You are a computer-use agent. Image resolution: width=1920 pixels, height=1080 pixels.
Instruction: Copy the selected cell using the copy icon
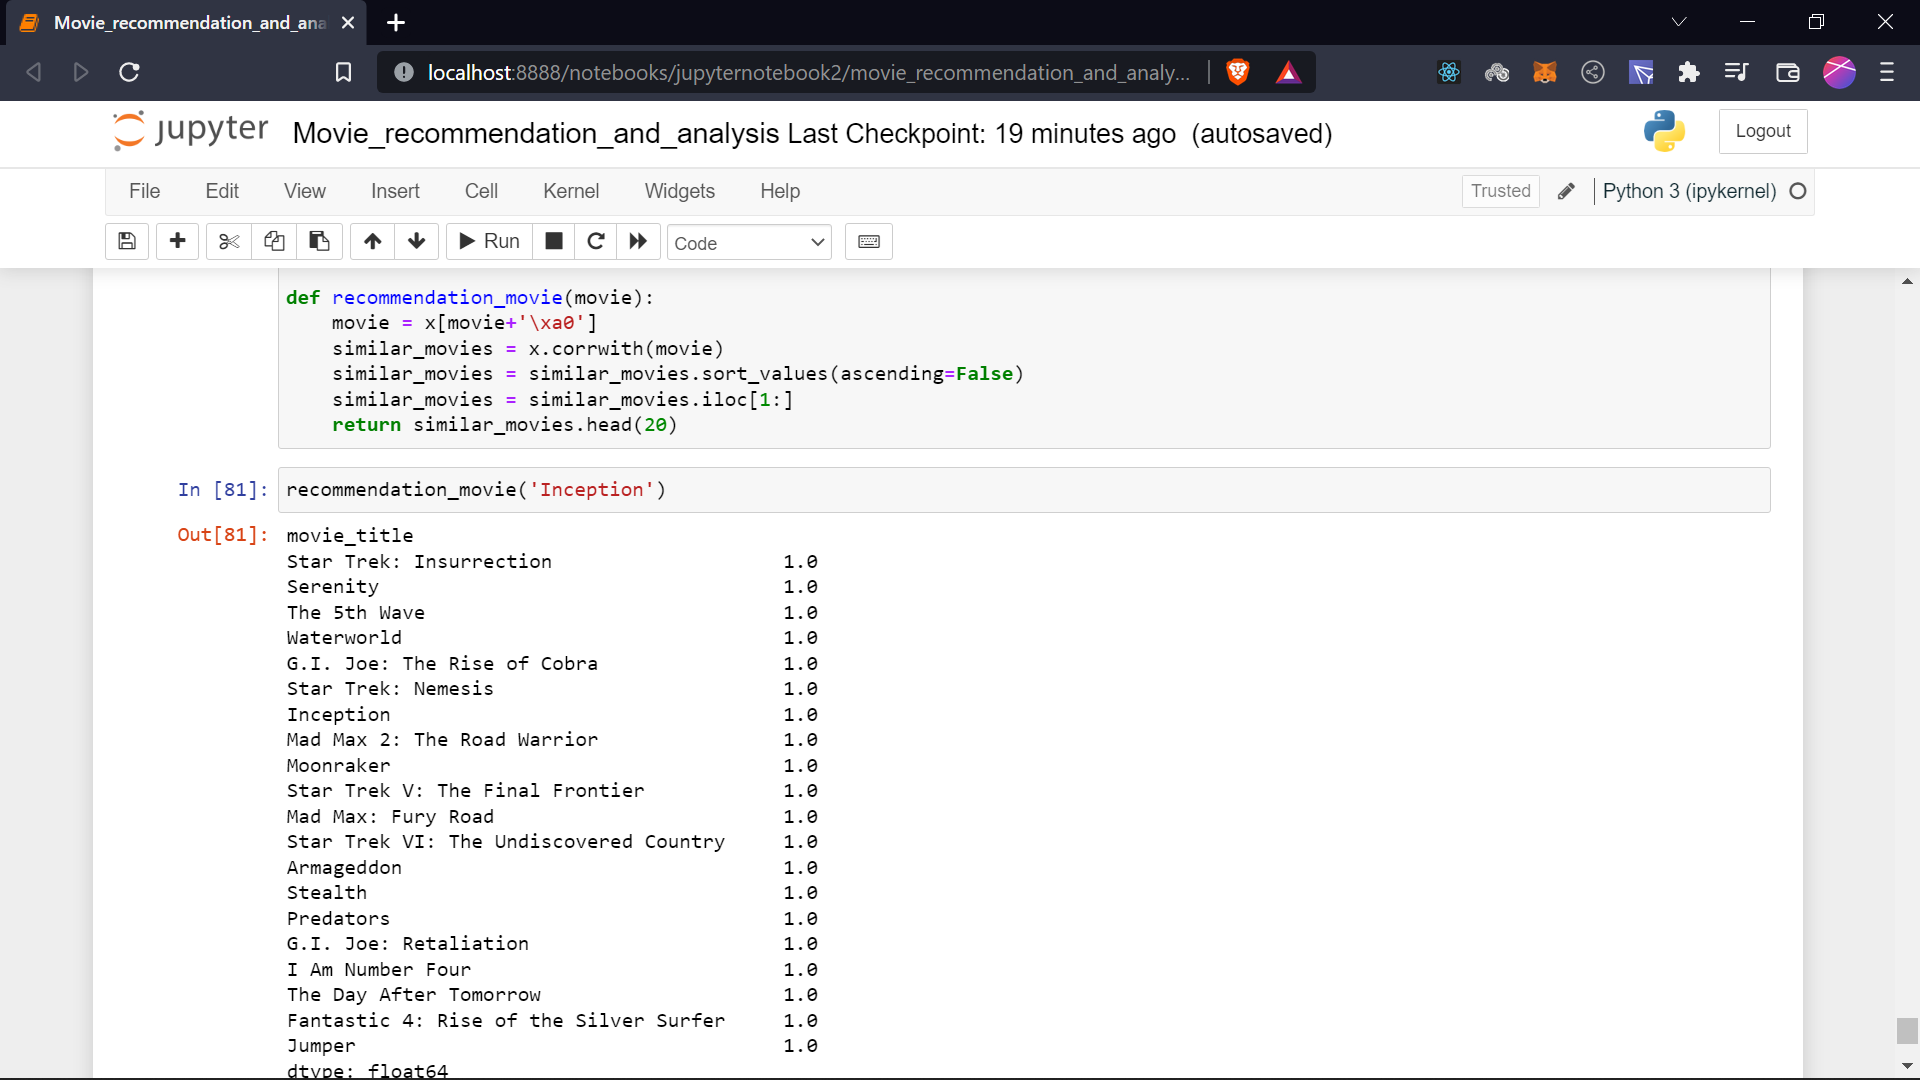pyautogui.click(x=274, y=241)
